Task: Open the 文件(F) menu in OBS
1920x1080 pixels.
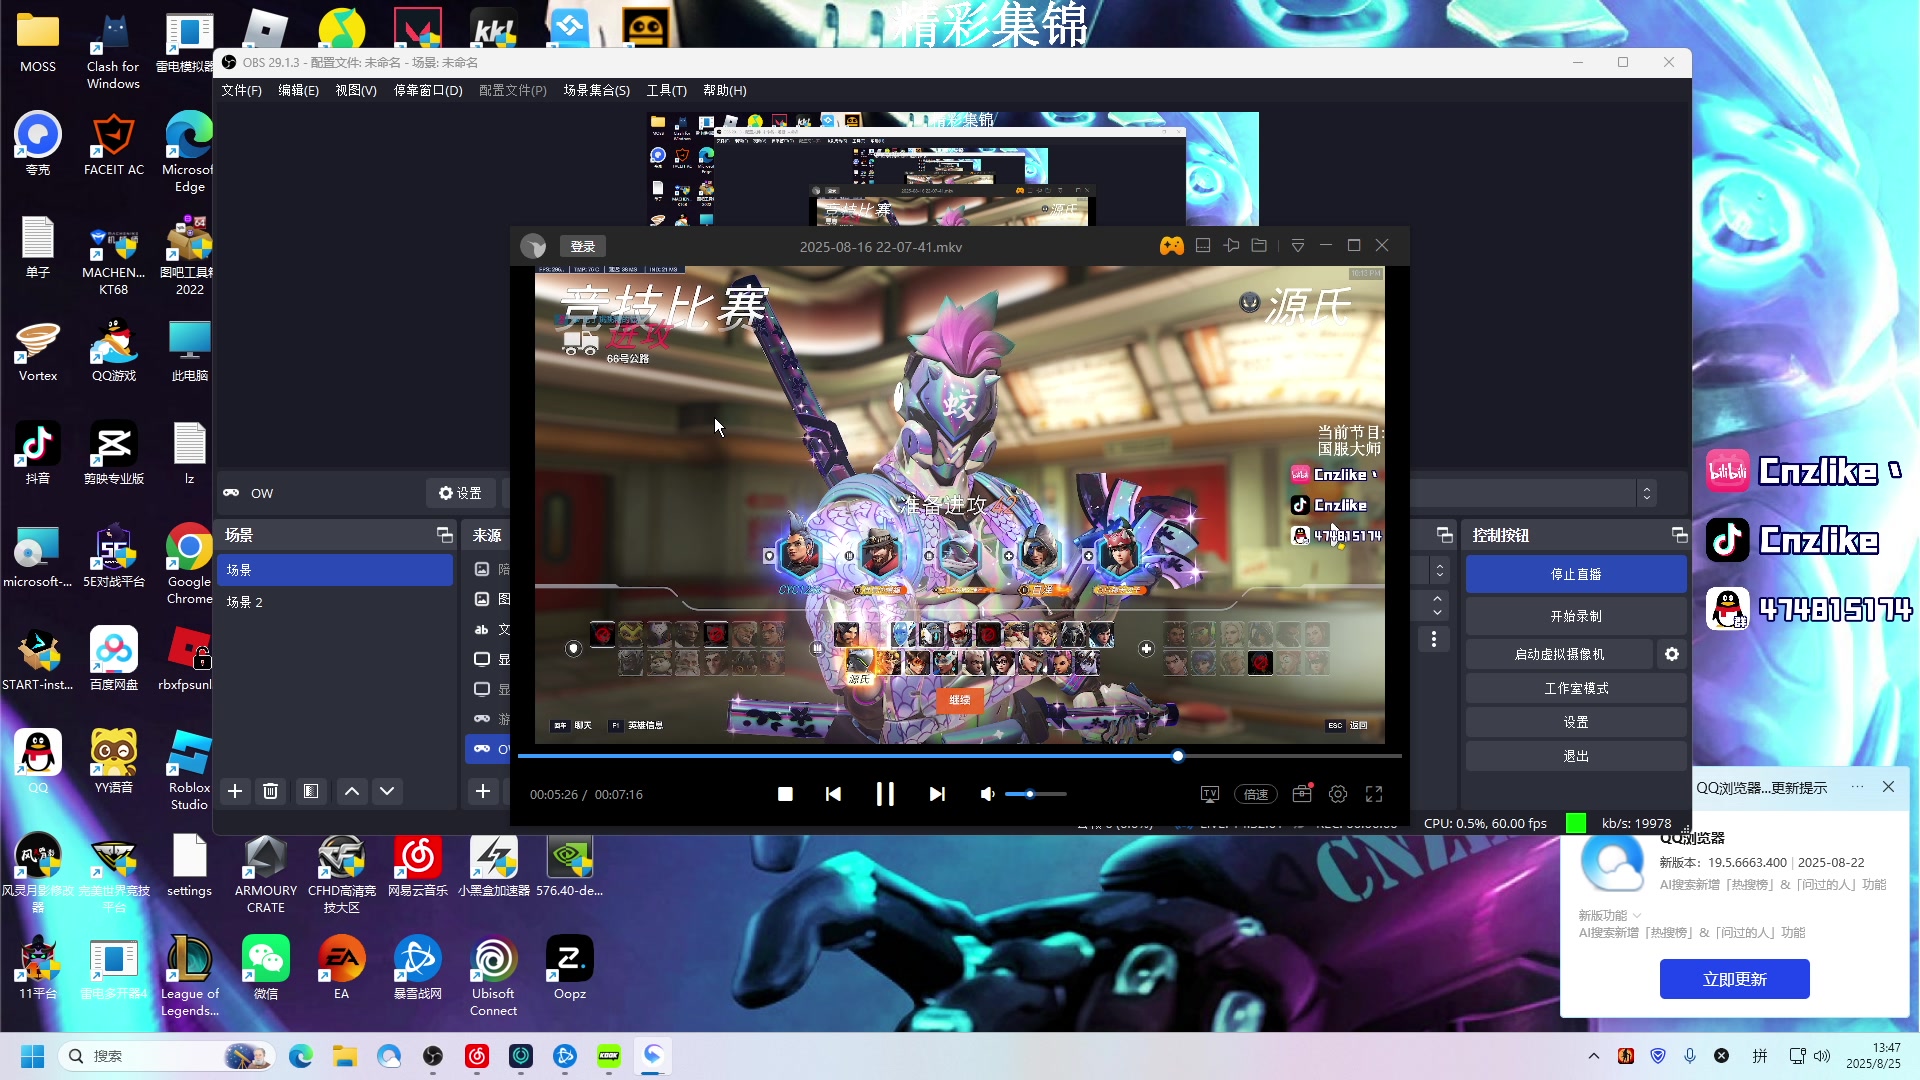Action: 241,90
